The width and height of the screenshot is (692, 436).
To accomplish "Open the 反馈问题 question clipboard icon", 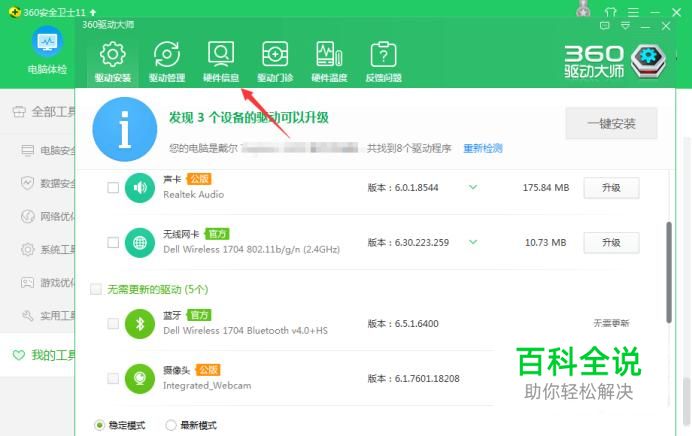I will click(x=383, y=54).
